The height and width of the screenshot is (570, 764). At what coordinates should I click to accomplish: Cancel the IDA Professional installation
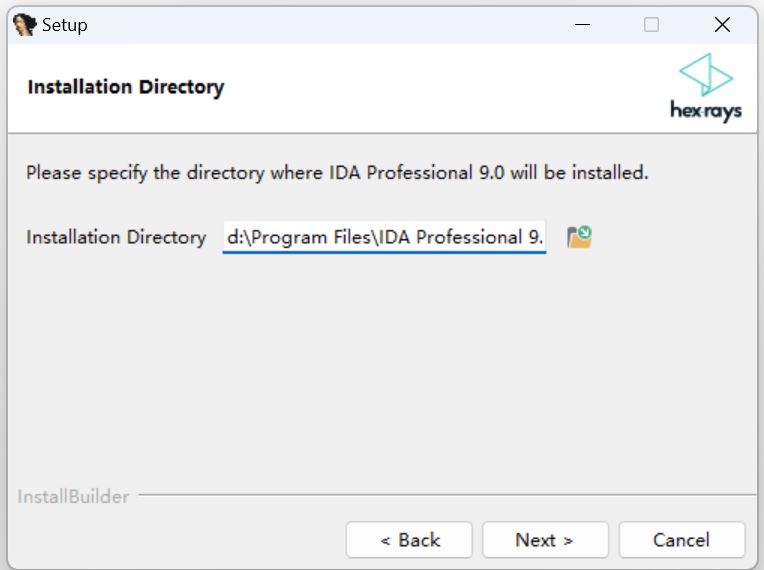click(x=681, y=540)
